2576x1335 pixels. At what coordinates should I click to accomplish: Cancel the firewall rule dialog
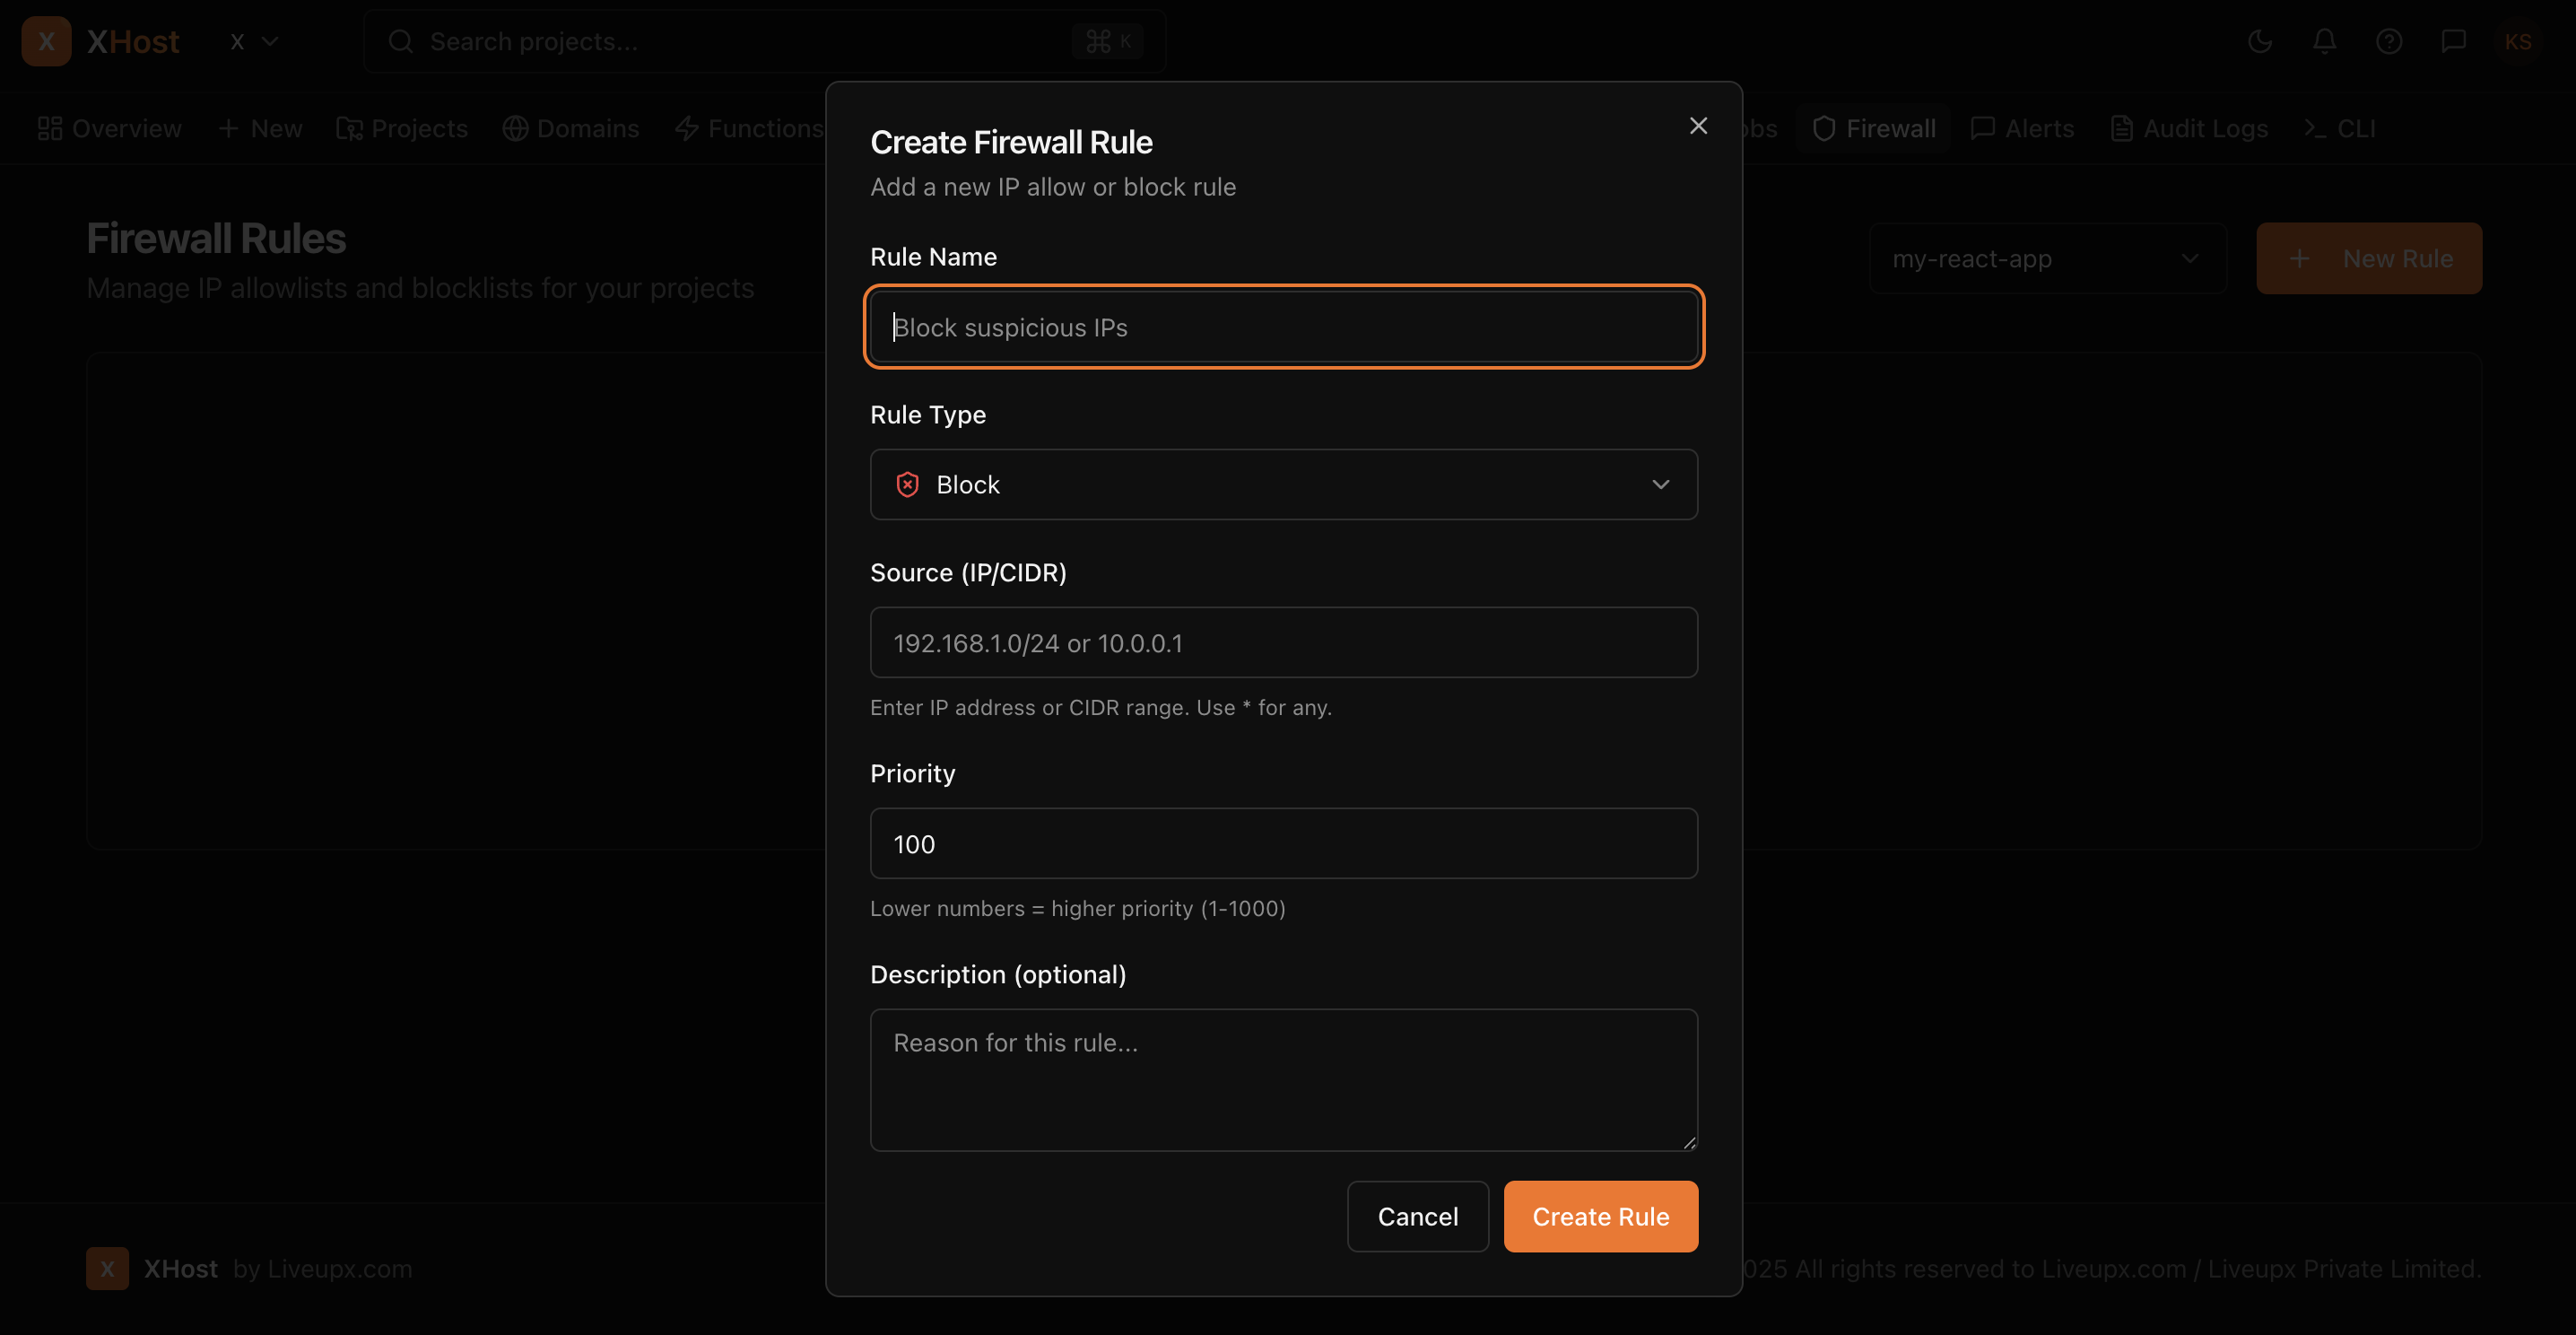[x=1417, y=1216]
